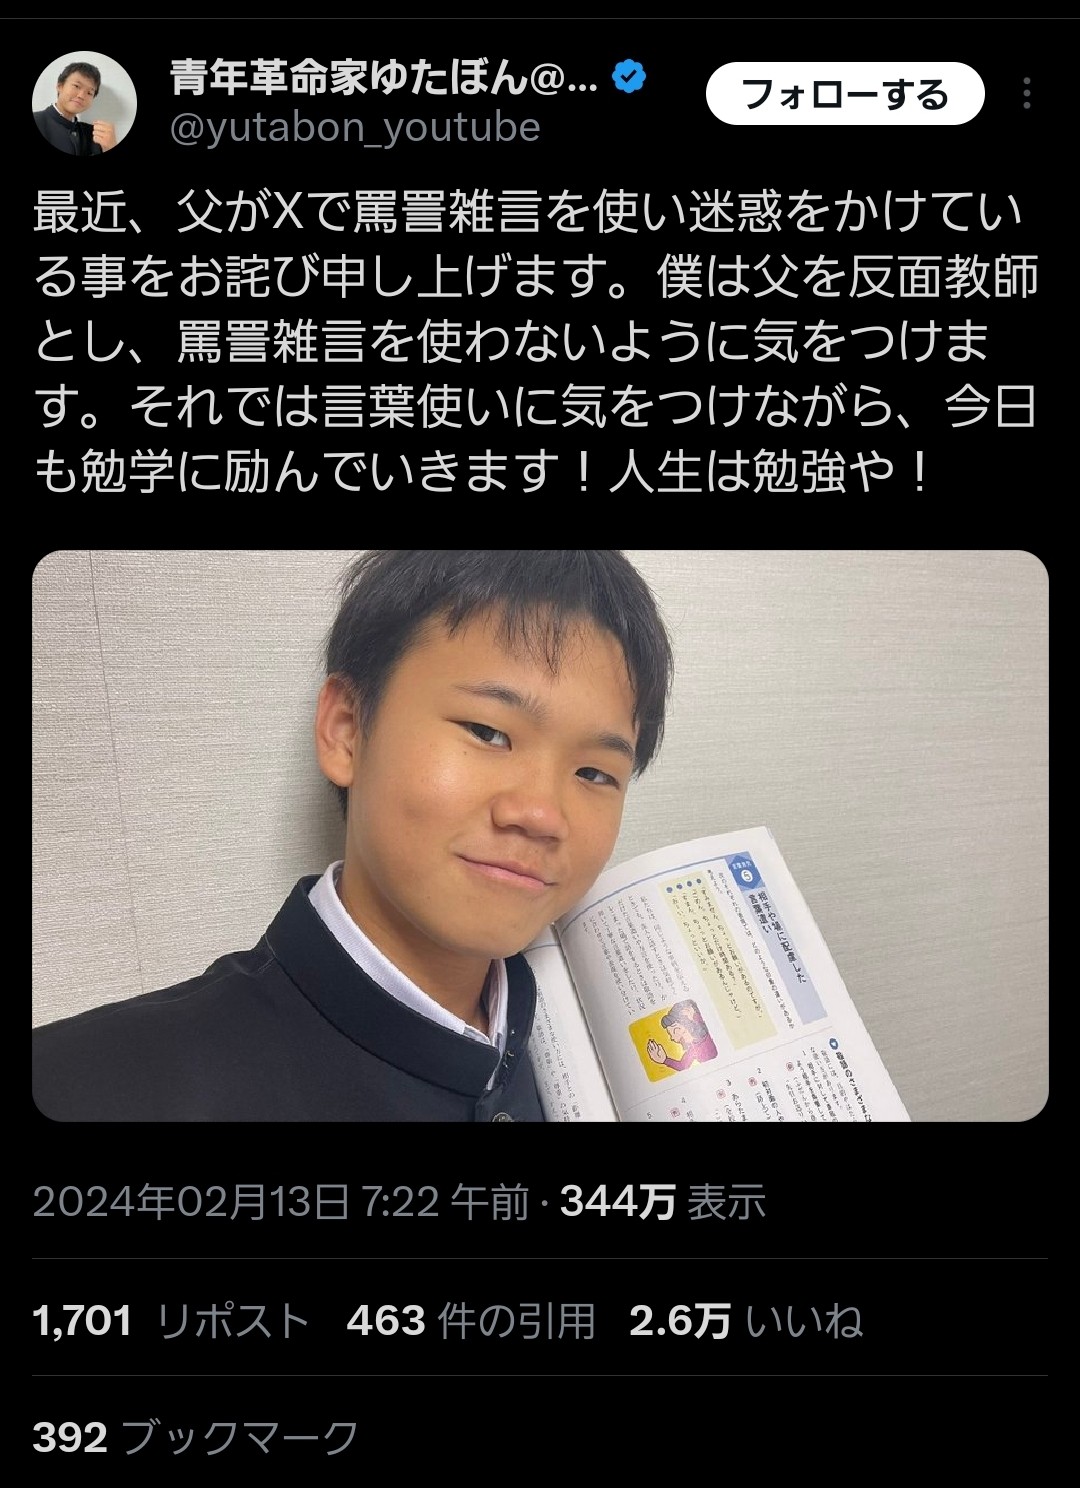Tap the いいね label text
The height and width of the screenshot is (1488, 1080).
805,1321
